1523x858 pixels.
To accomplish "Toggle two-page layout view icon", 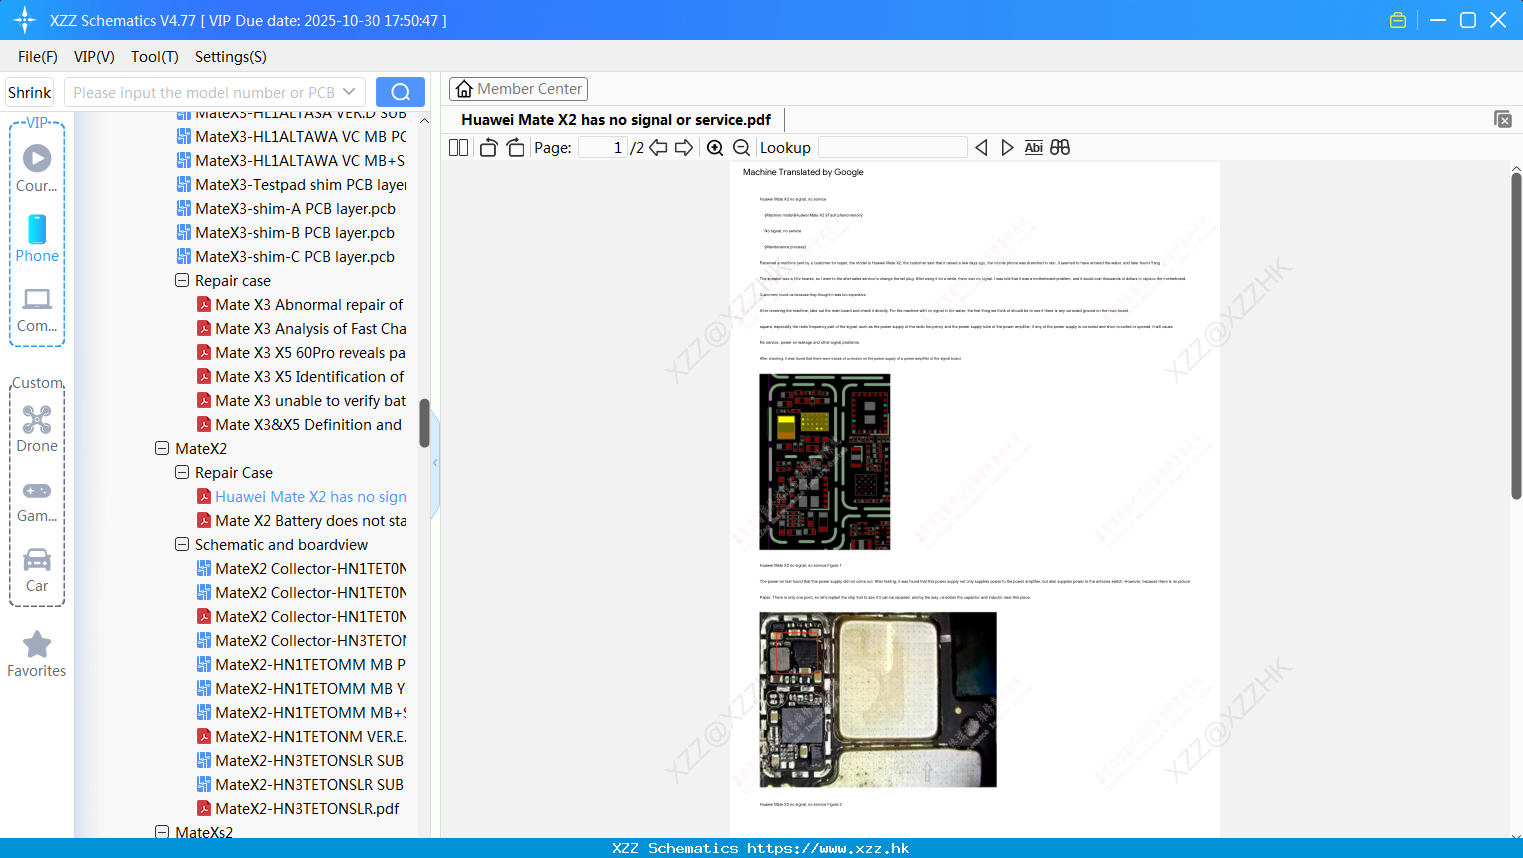I will coord(458,148).
